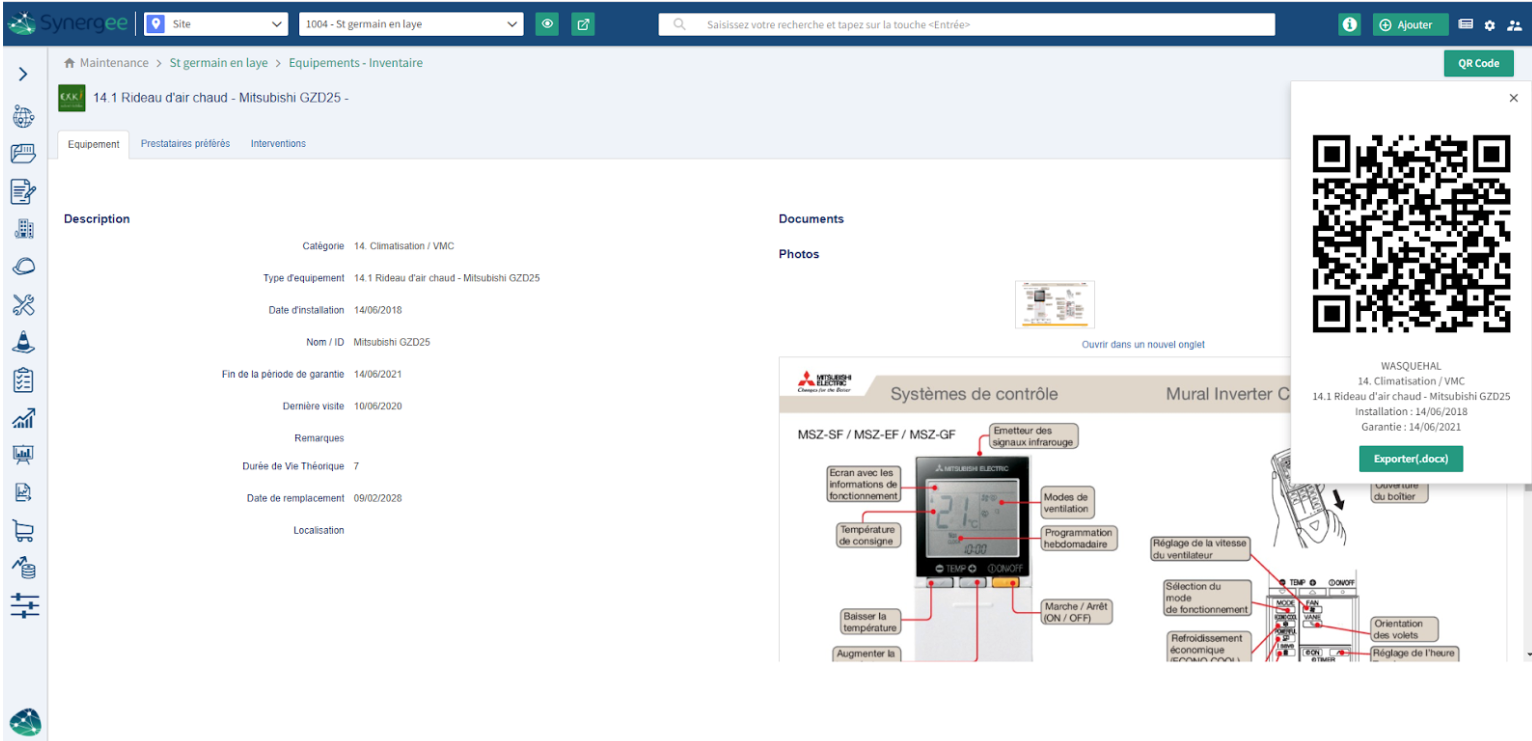Image resolution: width=1532 pixels, height=741 pixels.
Task: Open the clipboard checklist icon in sidebar
Action: (x=24, y=380)
